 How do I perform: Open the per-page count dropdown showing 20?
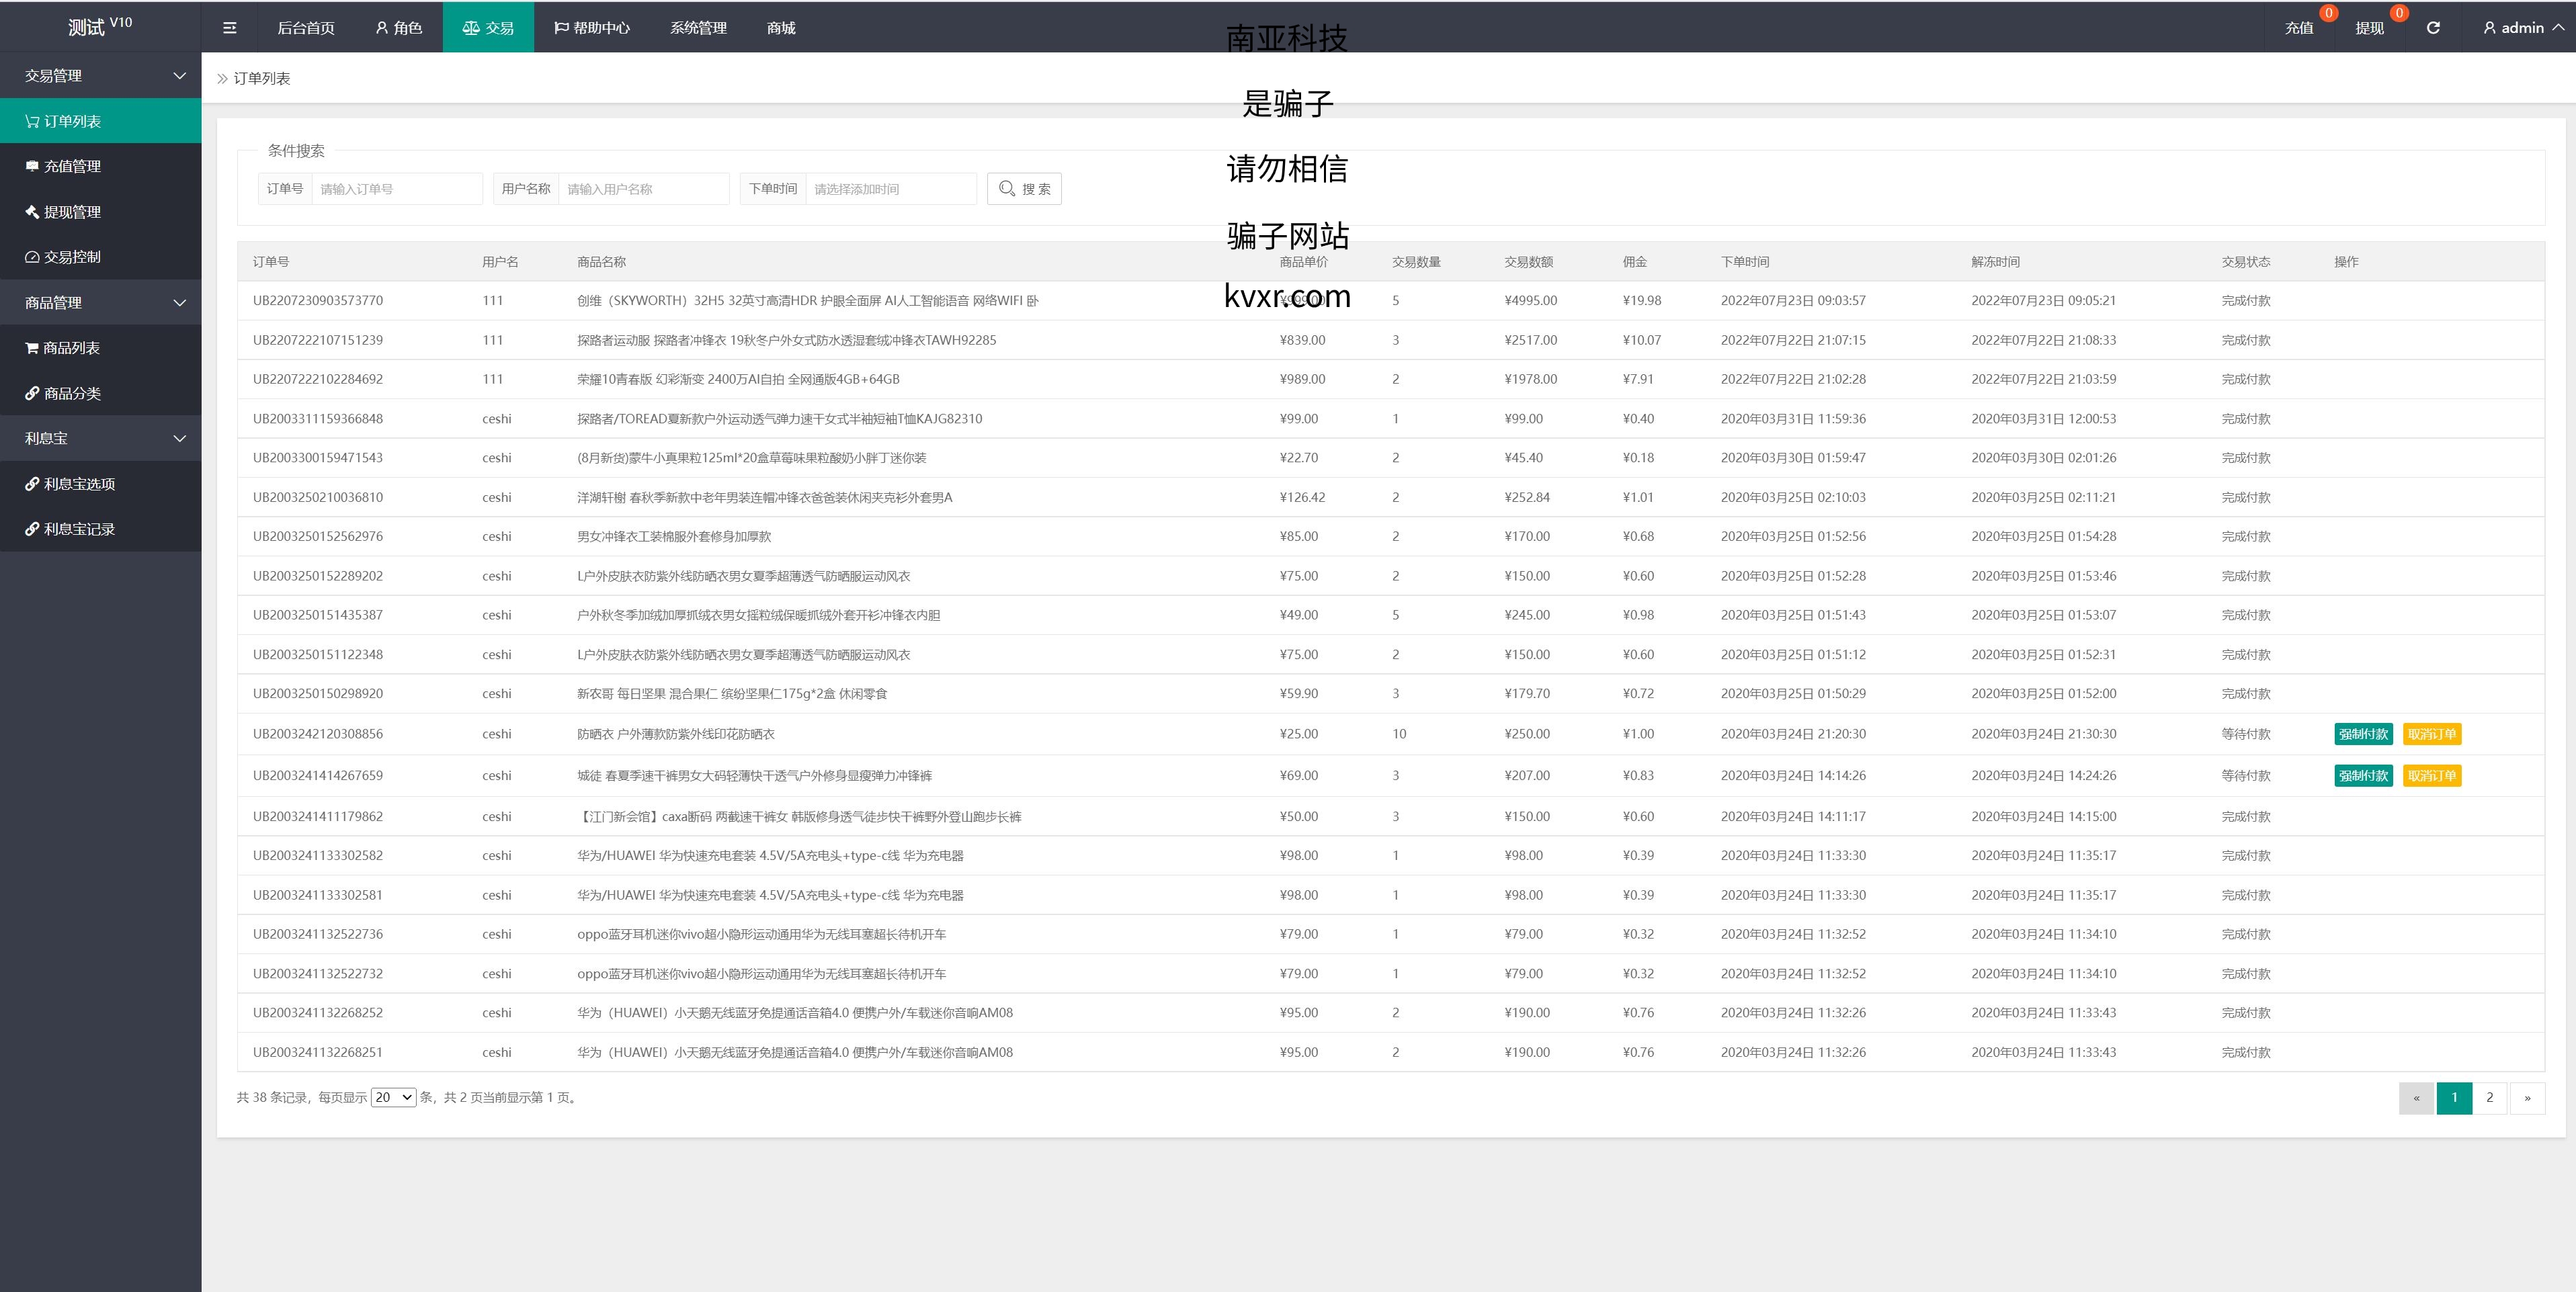pos(393,1097)
